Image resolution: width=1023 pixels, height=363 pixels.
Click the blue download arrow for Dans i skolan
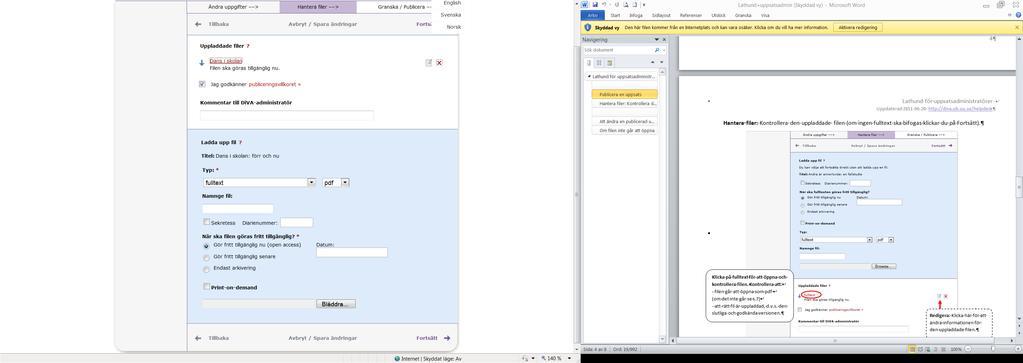[202, 63]
